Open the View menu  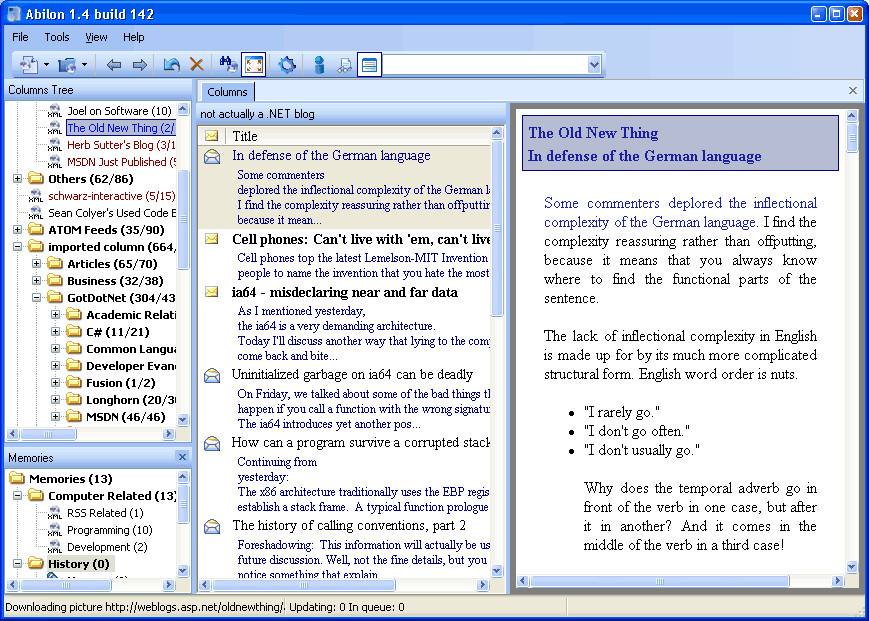tap(96, 37)
